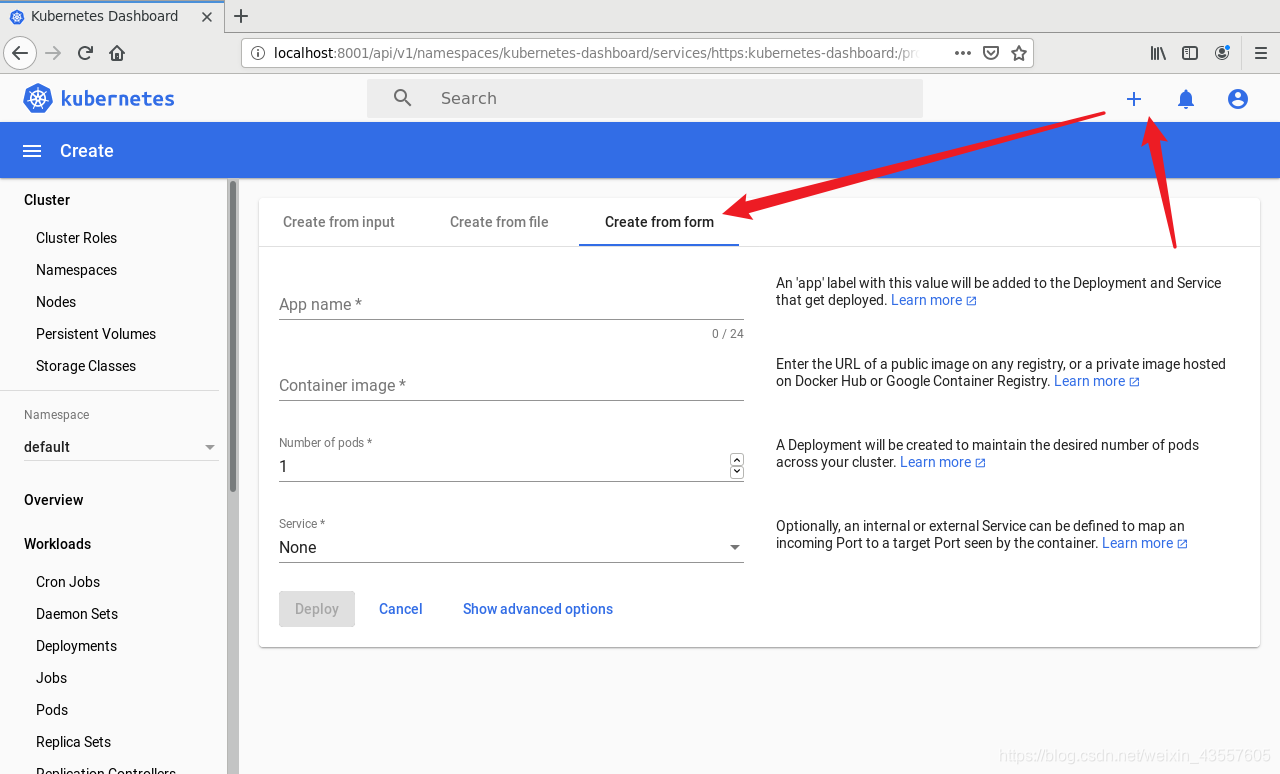Click the plus icon to create a resource
Viewport: 1280px width, 774px height.
coord(1134,99)
